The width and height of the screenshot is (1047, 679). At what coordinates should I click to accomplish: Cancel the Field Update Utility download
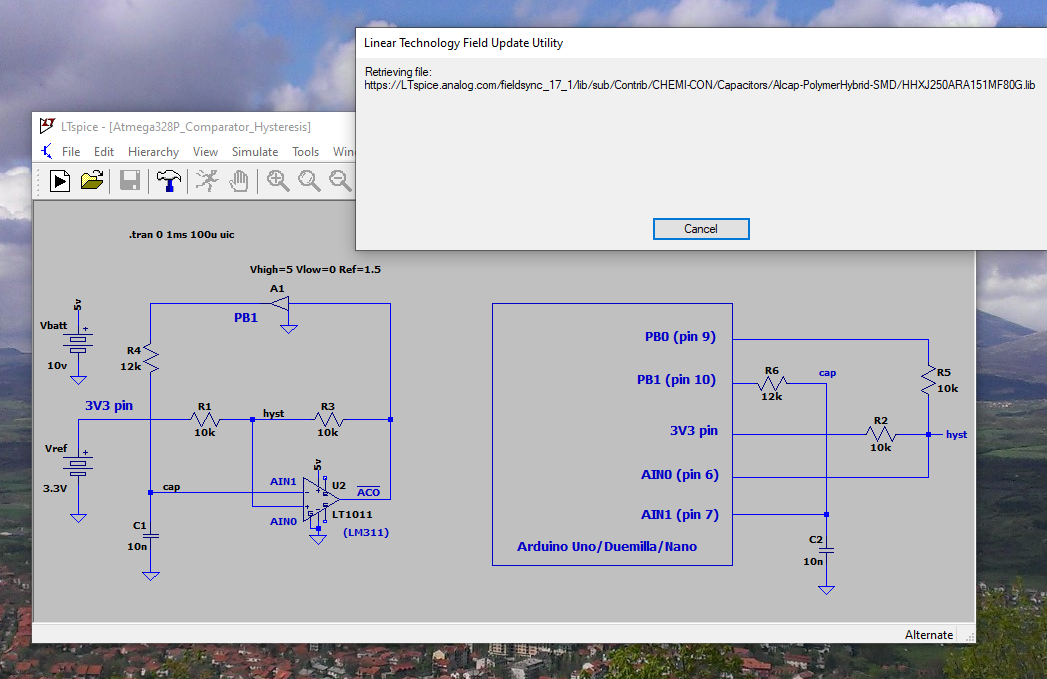[700, 228]
